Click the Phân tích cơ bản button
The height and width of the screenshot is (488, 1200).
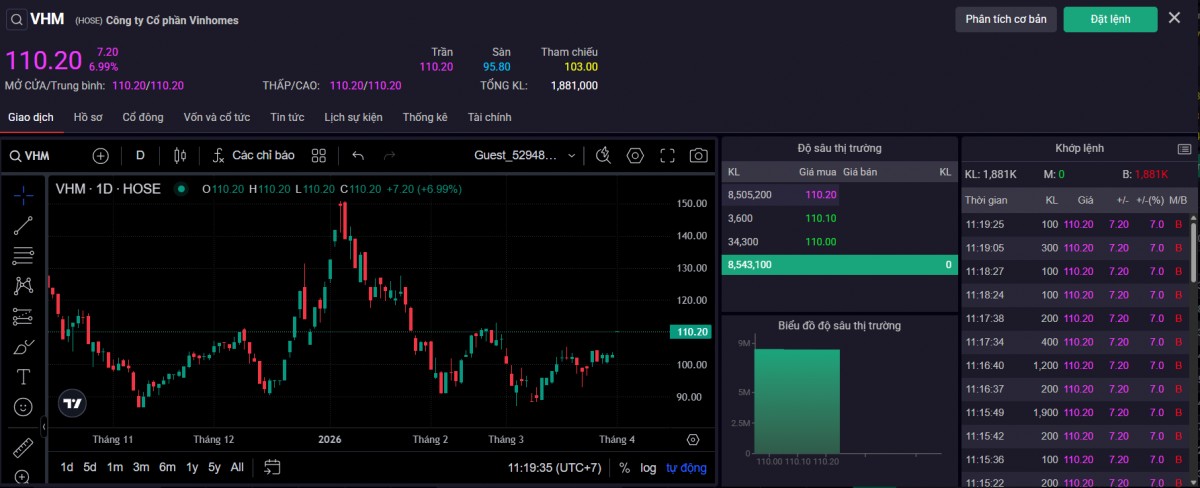pos(1006,19)
